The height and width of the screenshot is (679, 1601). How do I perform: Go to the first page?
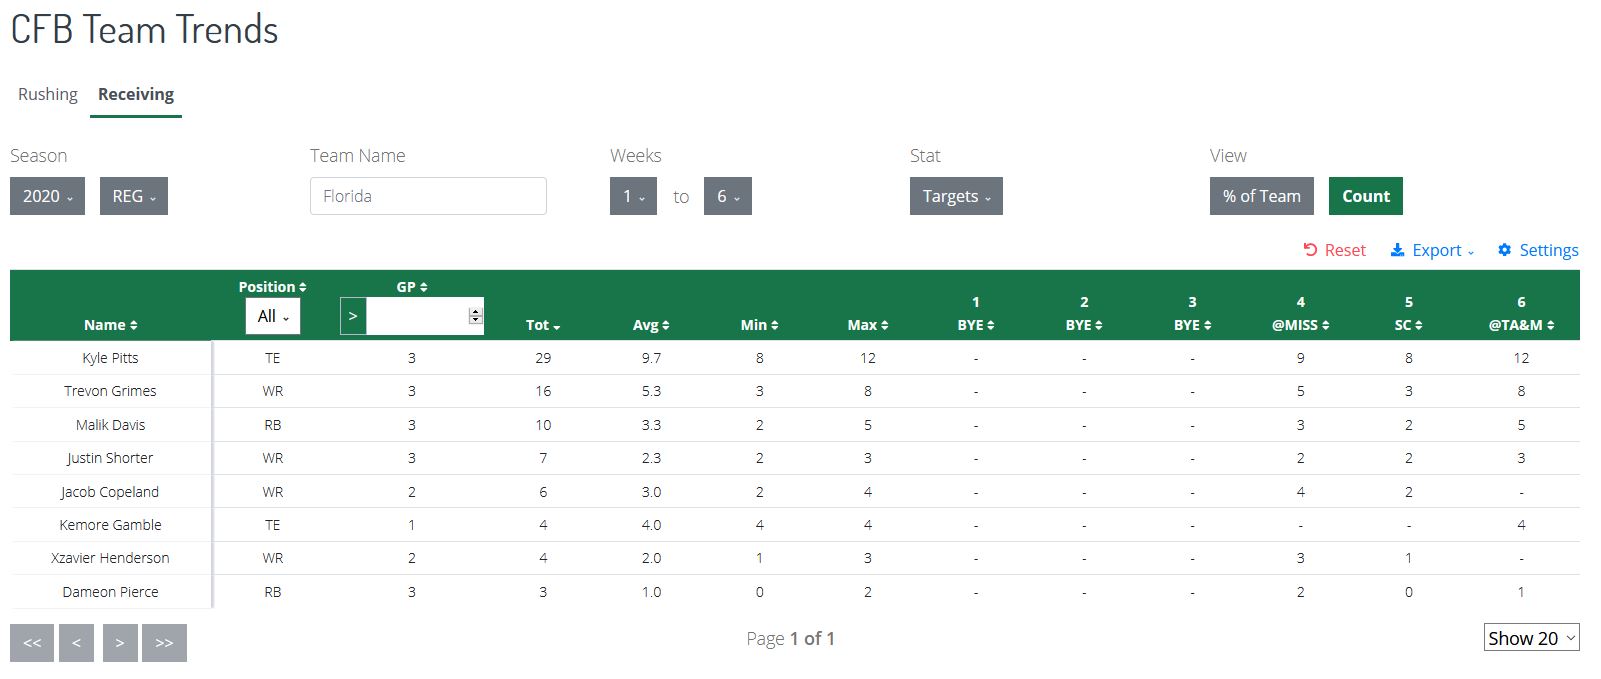click(x=32, y=643)
